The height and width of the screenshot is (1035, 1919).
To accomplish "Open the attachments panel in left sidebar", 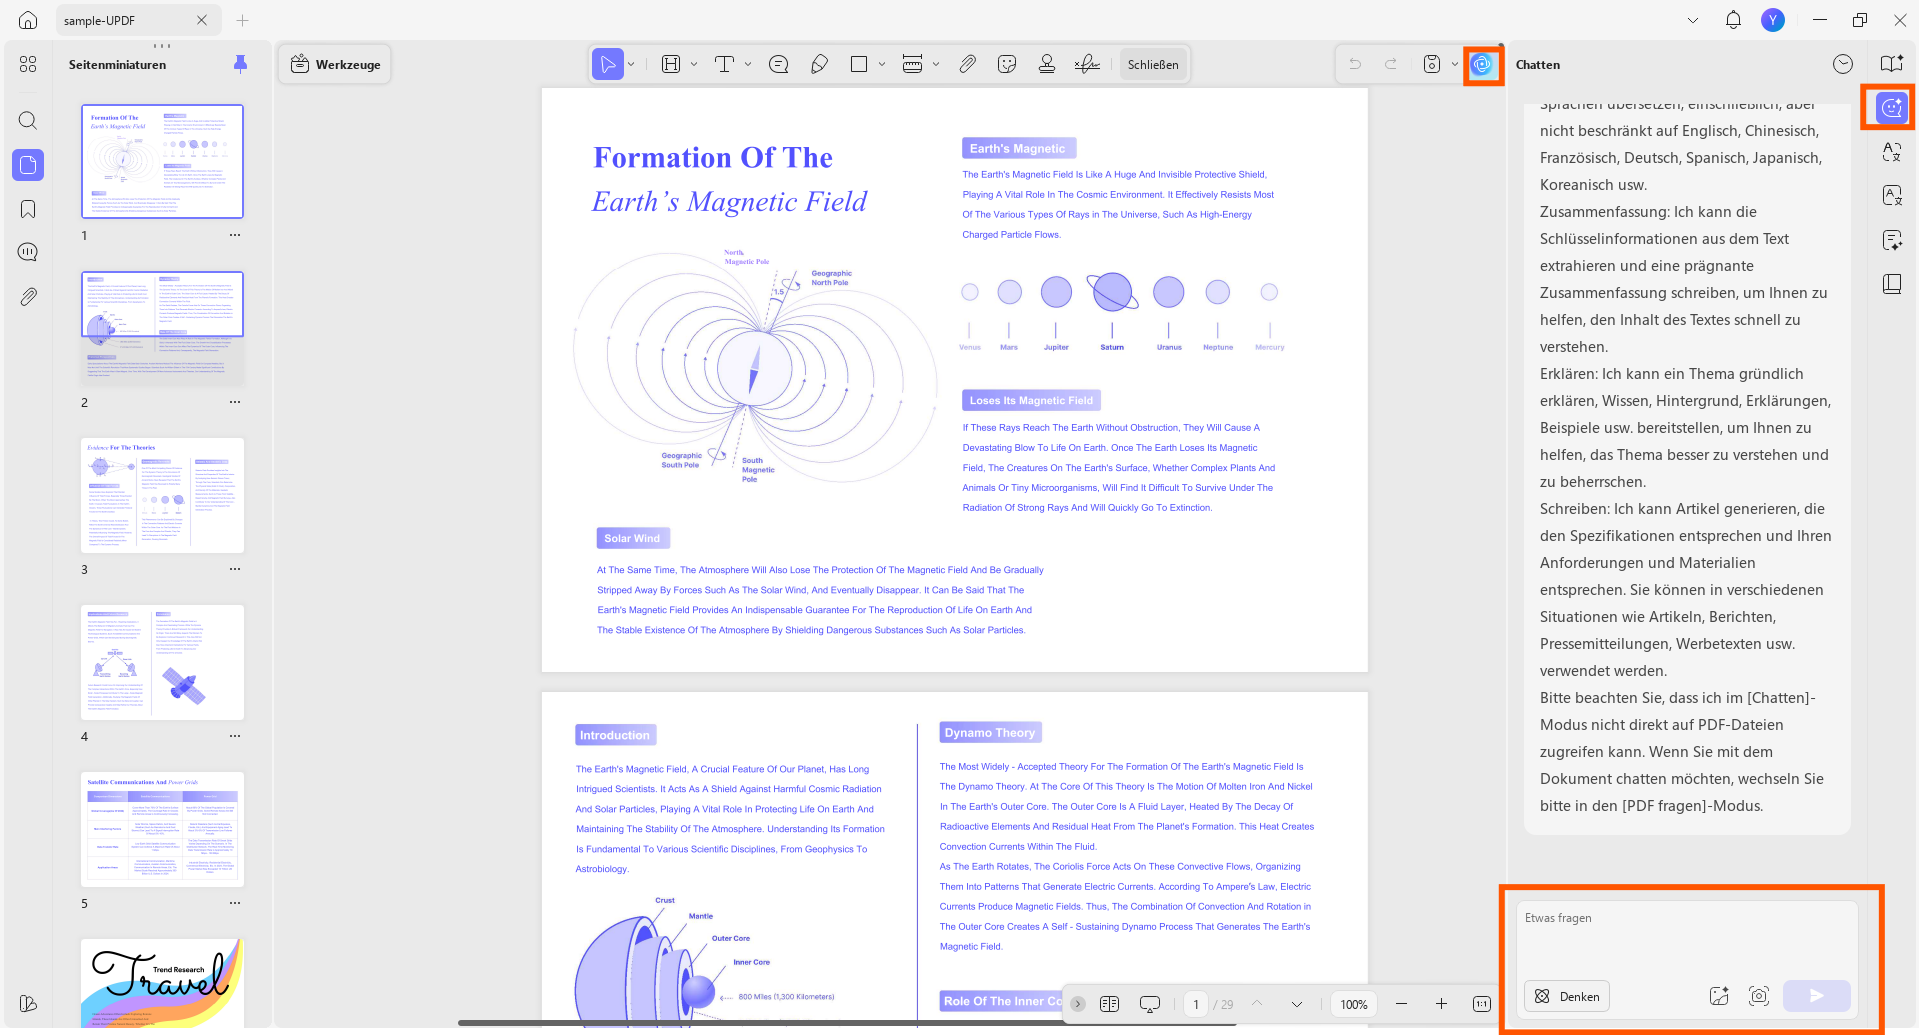I will pos(28,297).
